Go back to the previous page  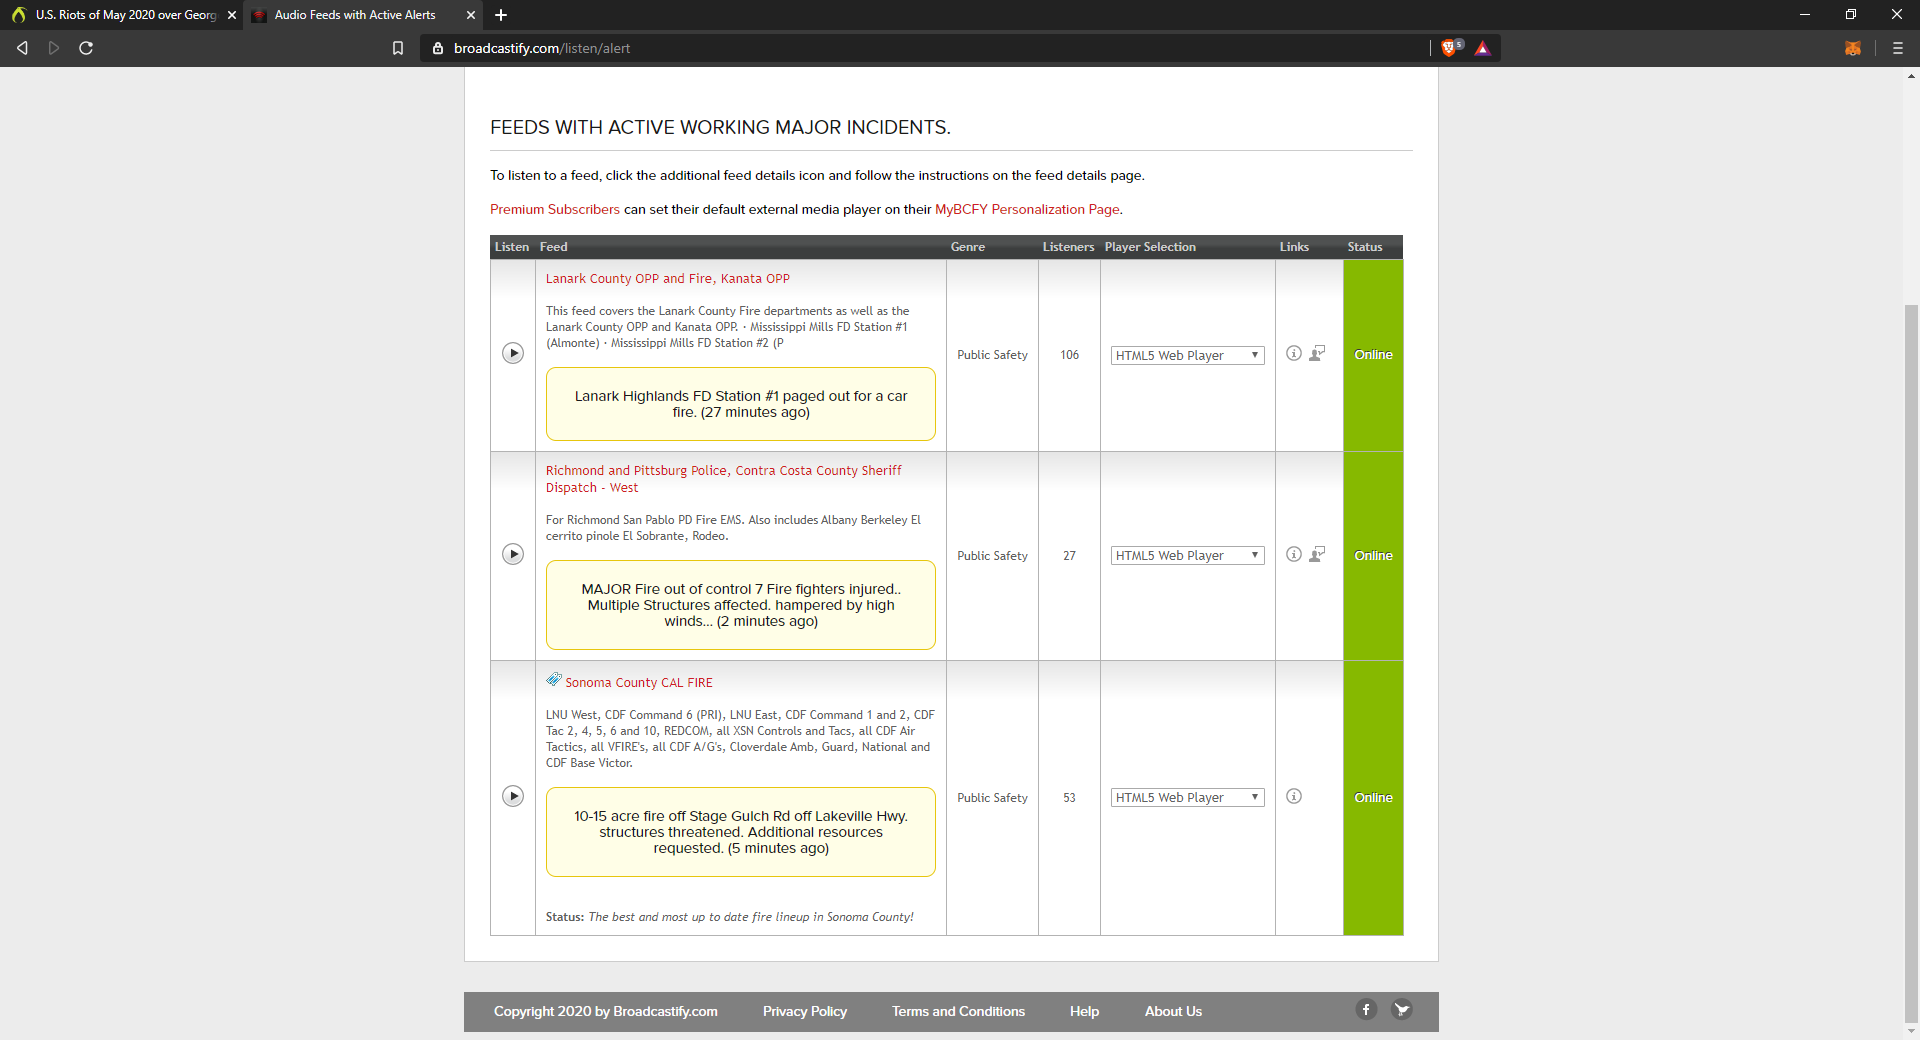coord(22,48)
